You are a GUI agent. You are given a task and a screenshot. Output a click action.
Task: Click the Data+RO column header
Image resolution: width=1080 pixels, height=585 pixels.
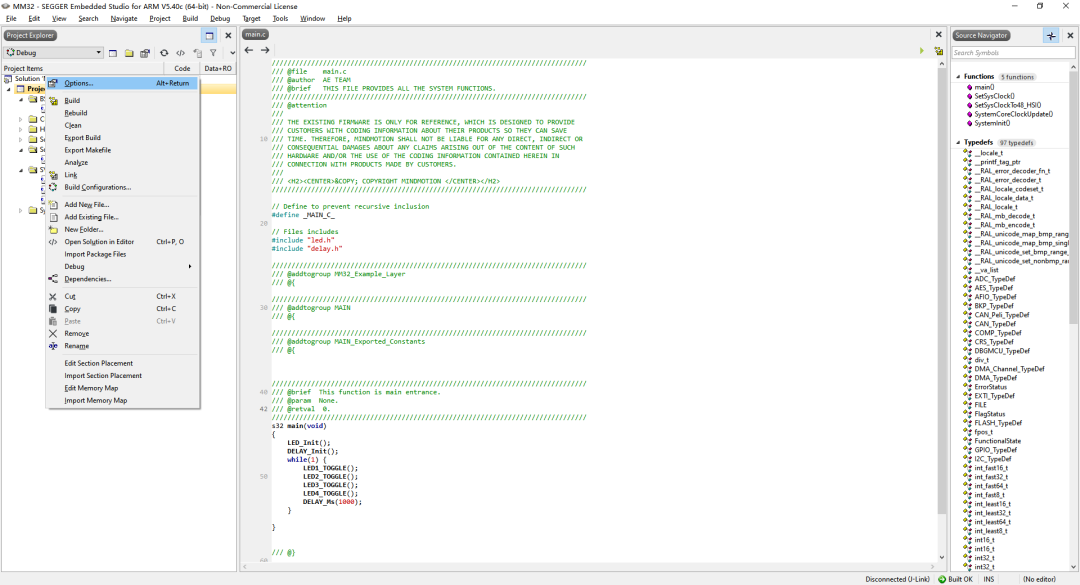[x=218, y=68]
